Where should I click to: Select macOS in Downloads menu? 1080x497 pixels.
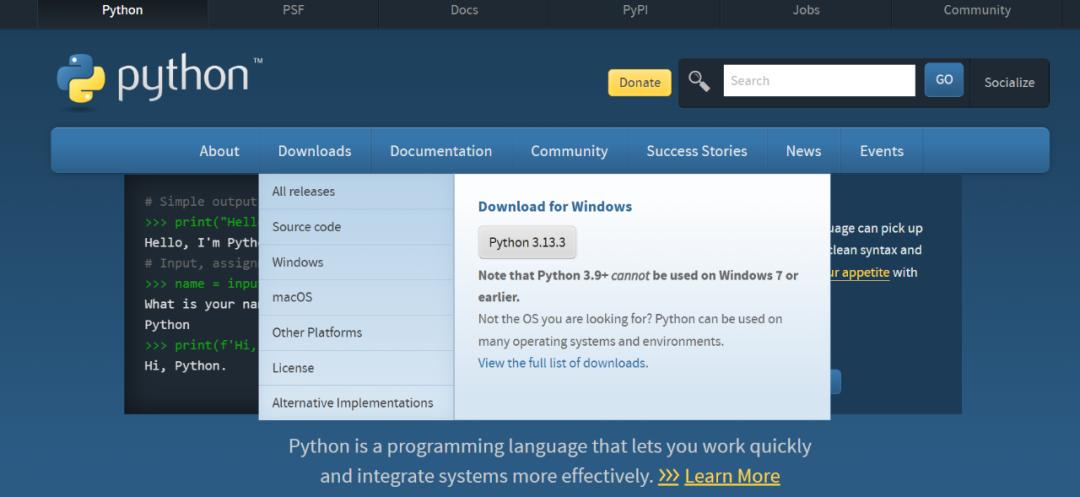(356, 297)
